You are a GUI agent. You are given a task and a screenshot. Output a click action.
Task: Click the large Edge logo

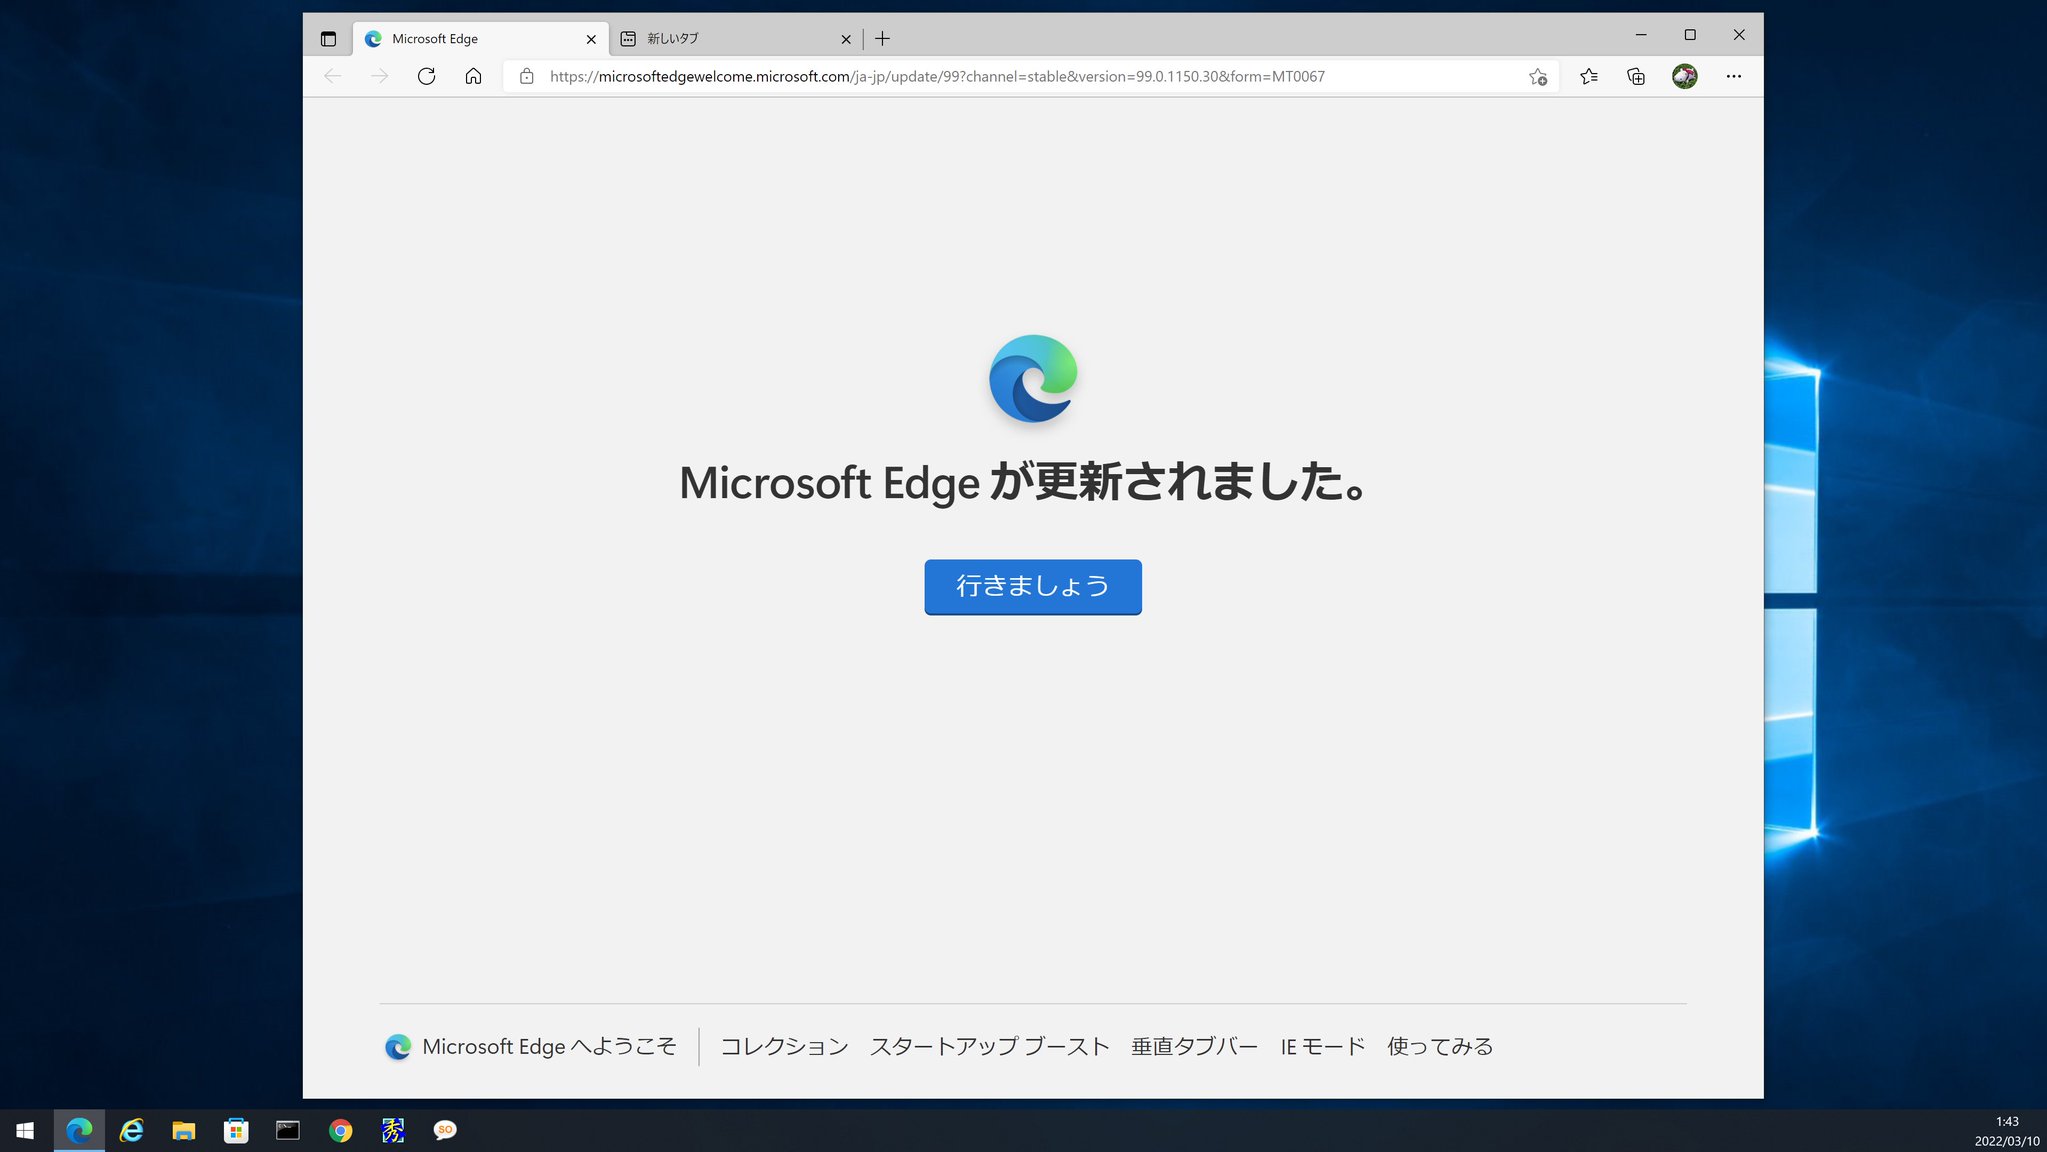coord(1033,378)
